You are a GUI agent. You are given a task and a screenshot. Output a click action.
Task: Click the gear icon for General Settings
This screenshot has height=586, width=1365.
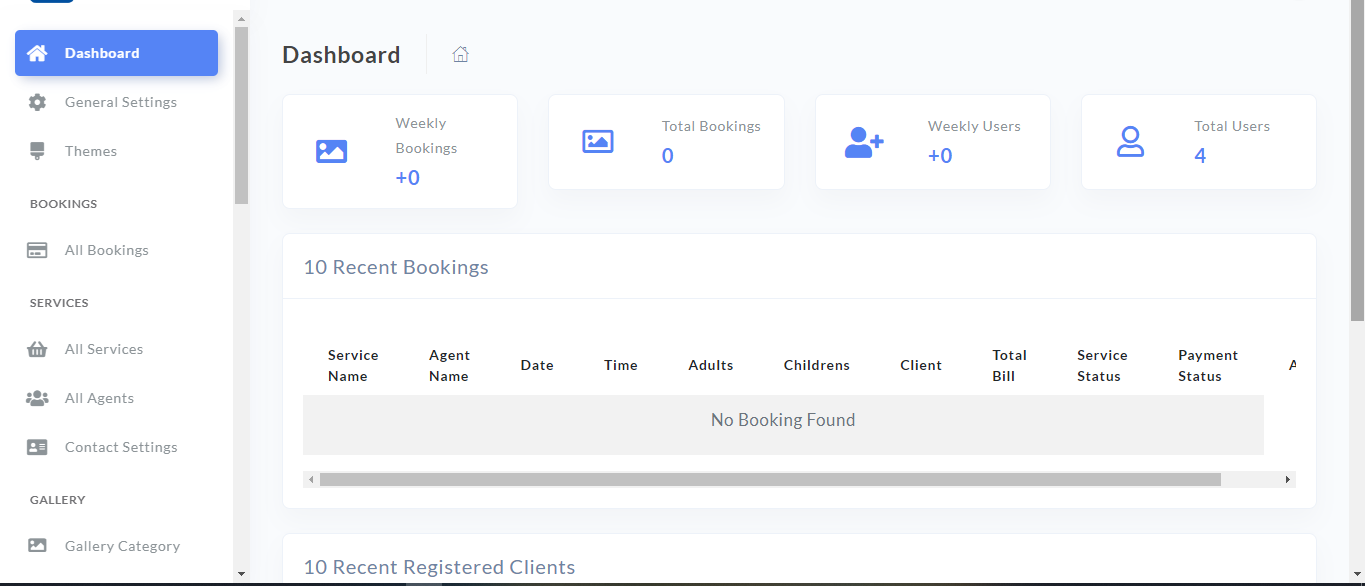click(x=37, y=102)
